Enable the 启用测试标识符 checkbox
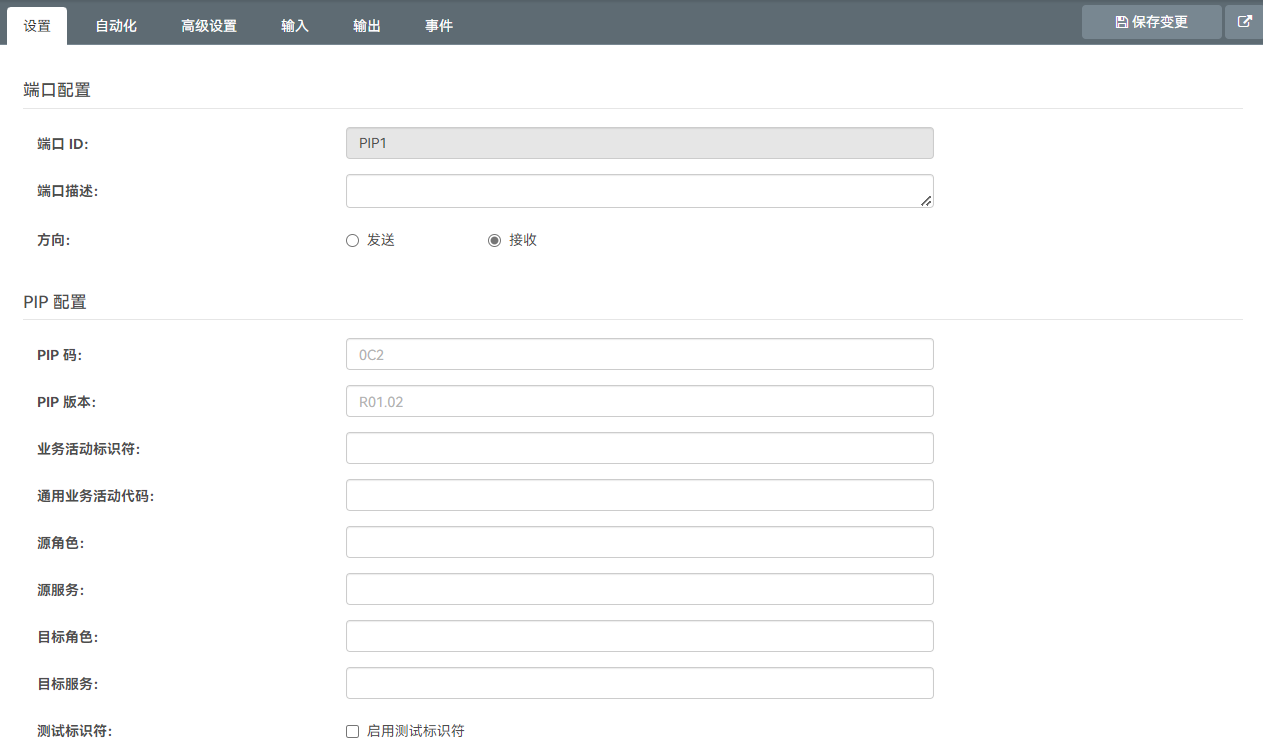Image resolution: width=1263 pixels, height=754 pixels. 352,731
